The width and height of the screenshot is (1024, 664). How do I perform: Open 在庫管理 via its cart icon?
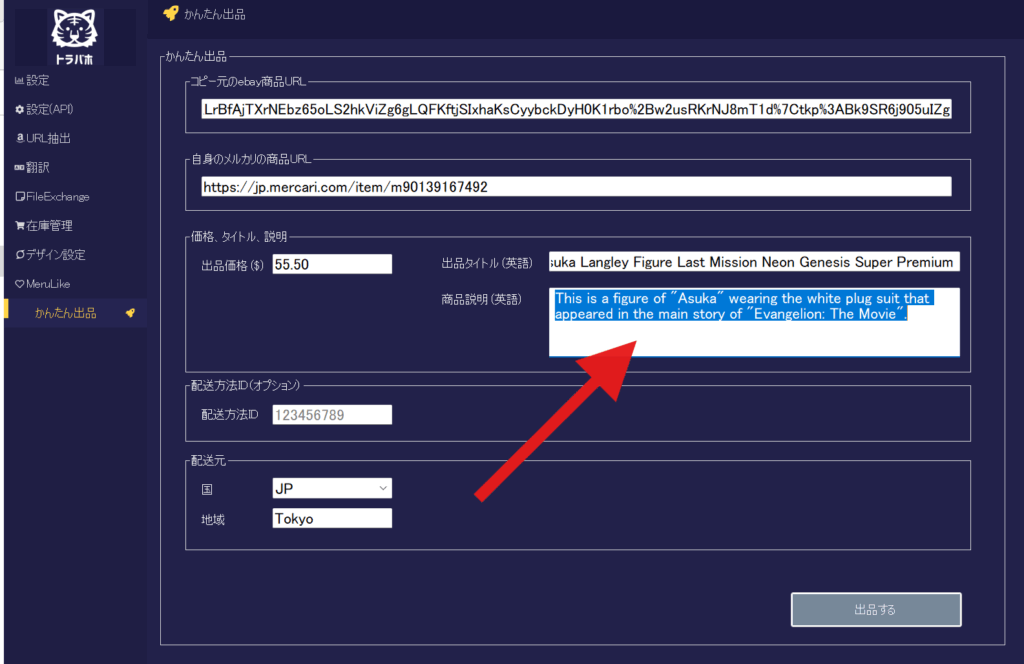19,226
